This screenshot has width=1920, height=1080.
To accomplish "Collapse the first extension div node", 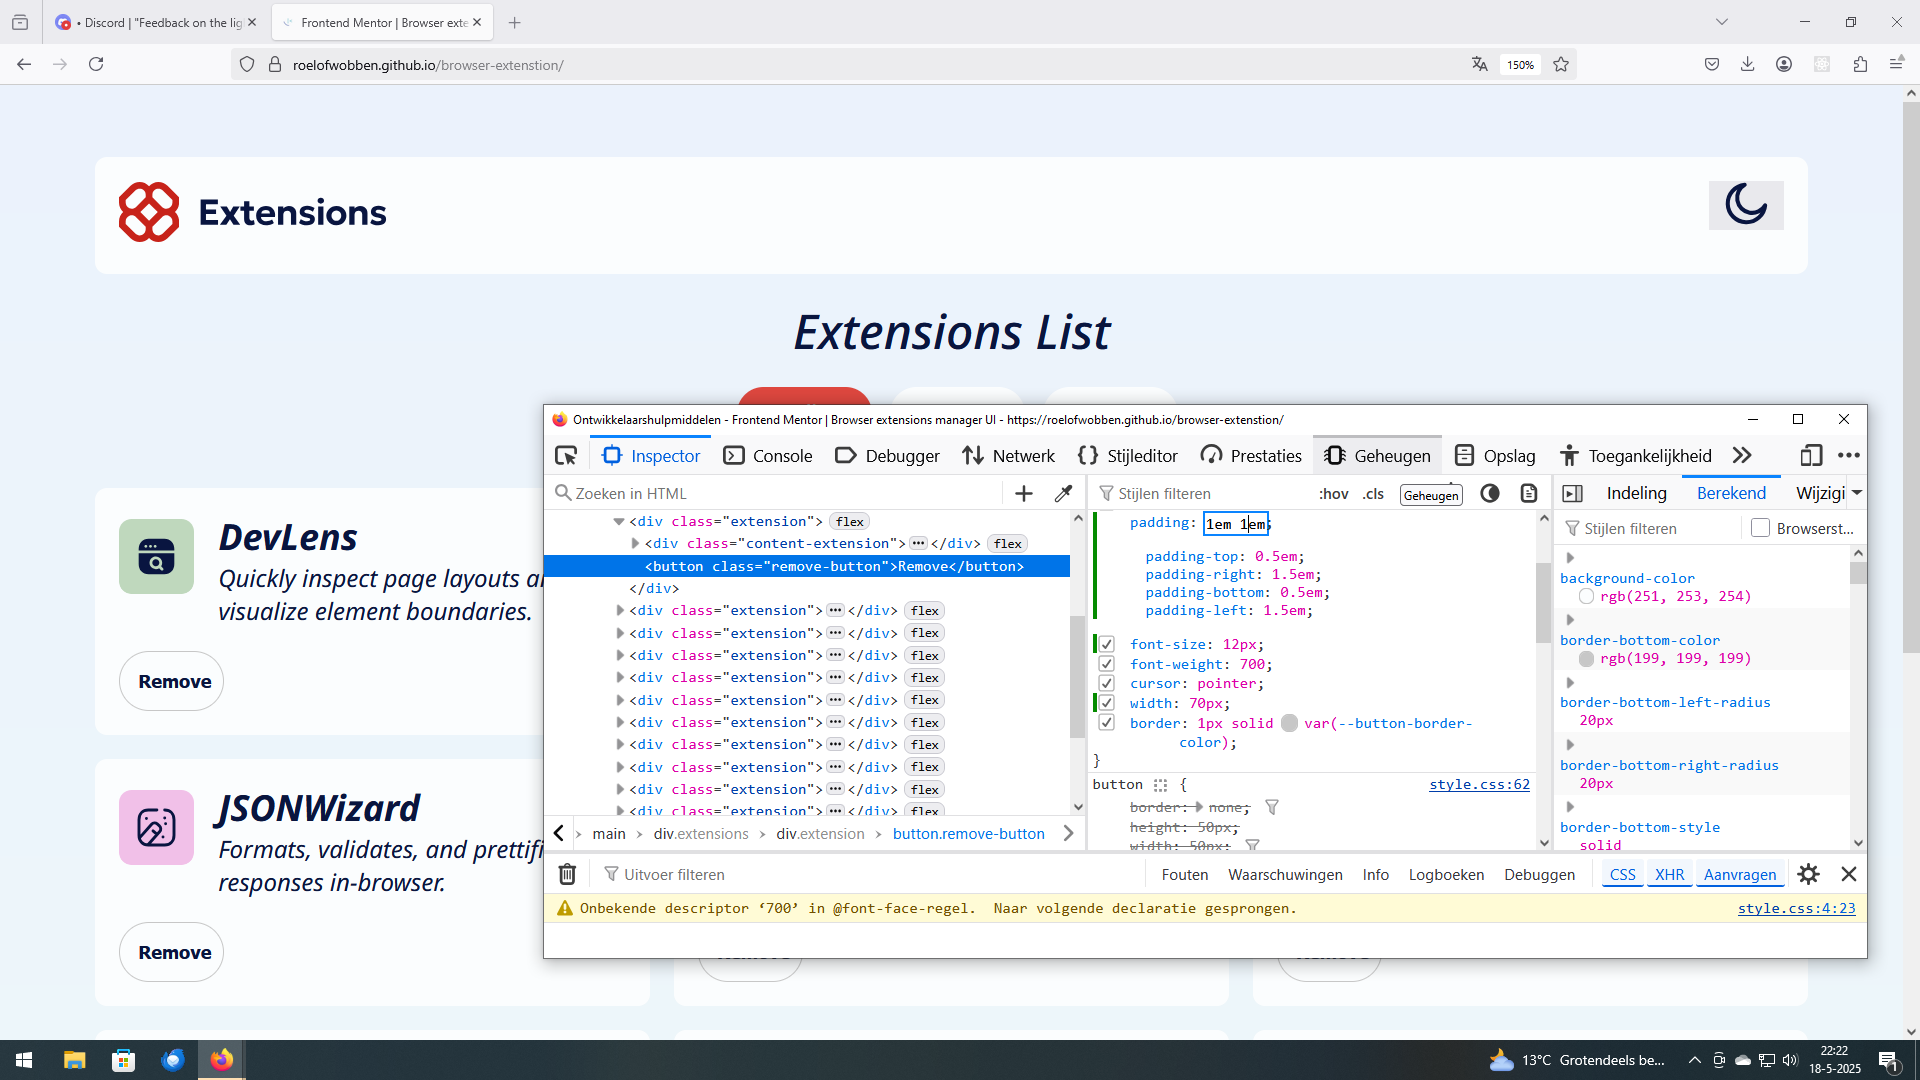I will click(x=619, y=521).
